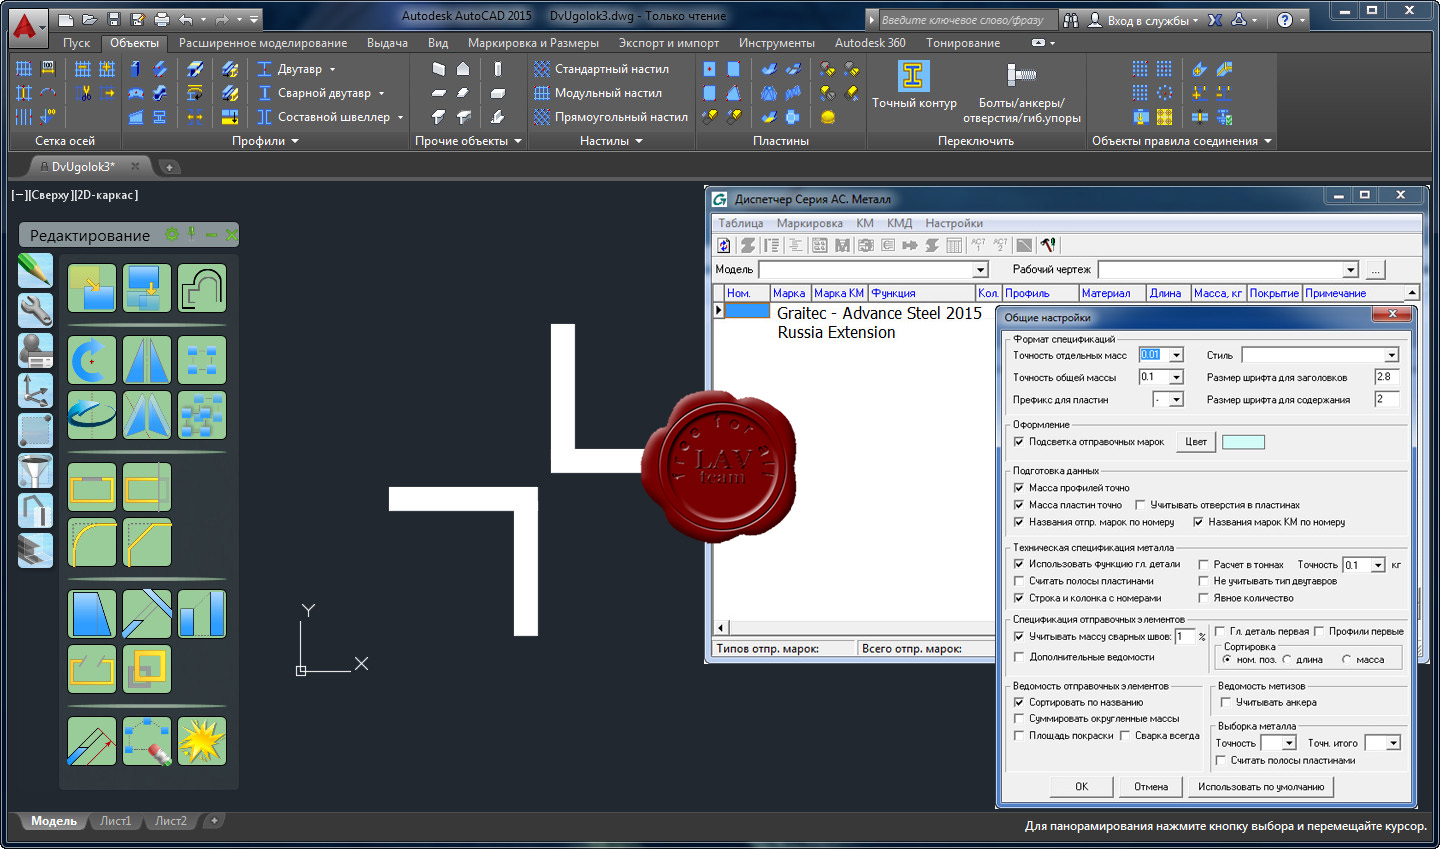1440x849 pixels.
Task: Click the AutoCAD keyword search field
Action: [x=966, y=19]
